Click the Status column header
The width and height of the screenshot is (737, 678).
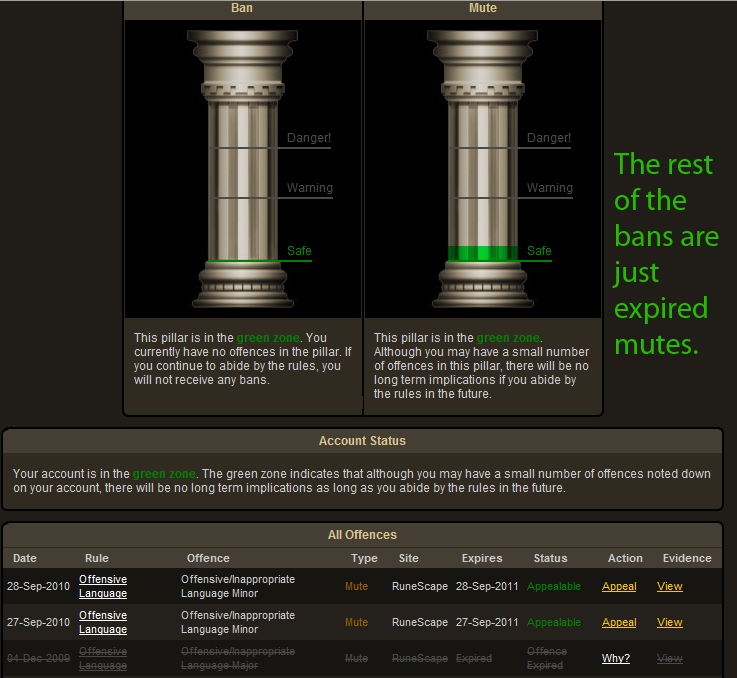click(x=550, y=558)
